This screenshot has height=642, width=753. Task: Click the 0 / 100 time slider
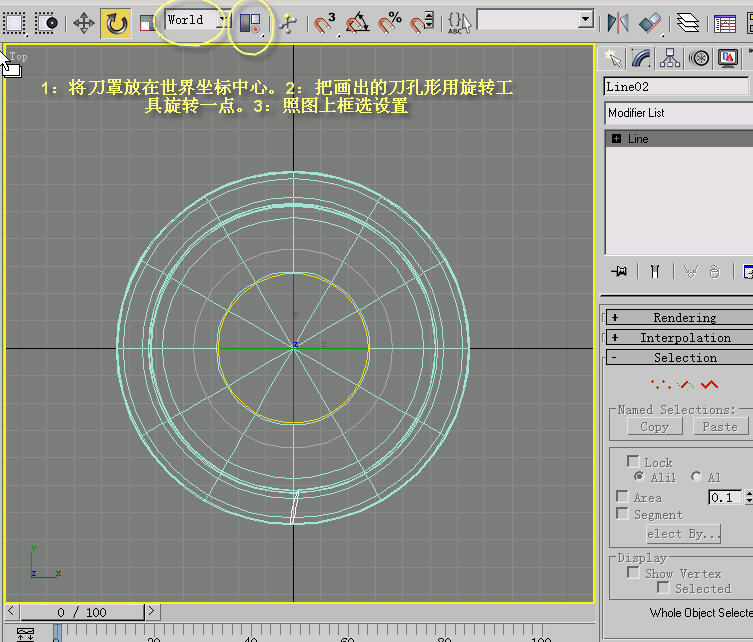82,612
